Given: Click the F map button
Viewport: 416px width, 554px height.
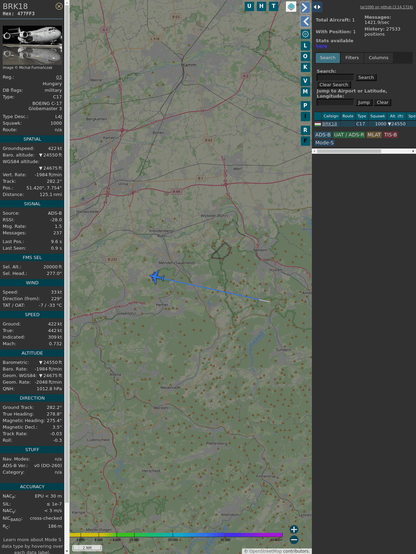Looking at the screenshot, I should click(x=305, y=141).
